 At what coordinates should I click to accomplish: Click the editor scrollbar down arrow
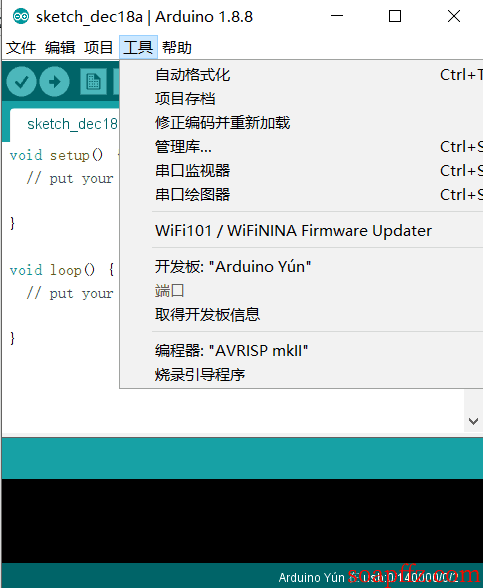point(473,421)
